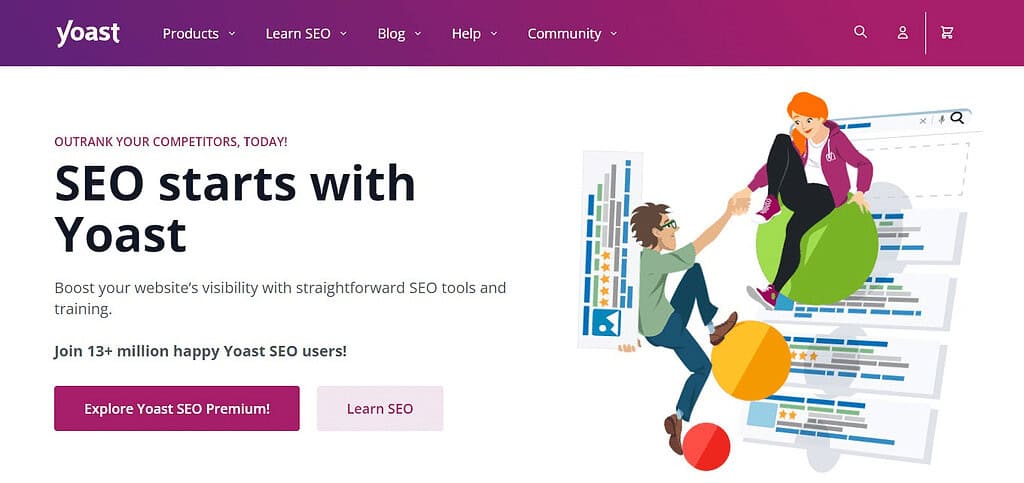The width and height of the screenshot is (1024, 483).
Task: Click 'Join 13+ million happy Yoast SEO users!' text
Action: click(200, 351)
